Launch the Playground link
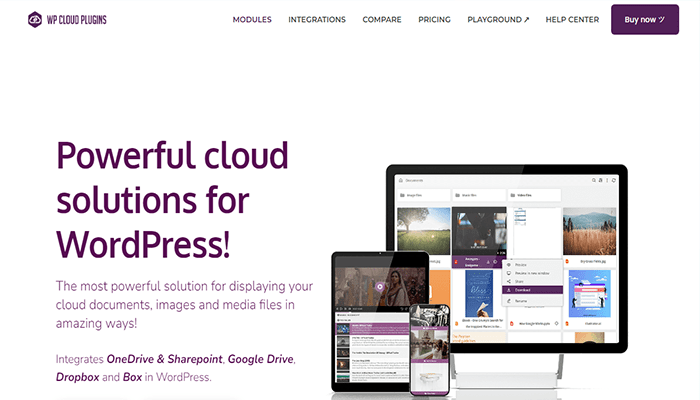This screenshot has height=400, width=700. pyautogui.click(x=498, y=20)
